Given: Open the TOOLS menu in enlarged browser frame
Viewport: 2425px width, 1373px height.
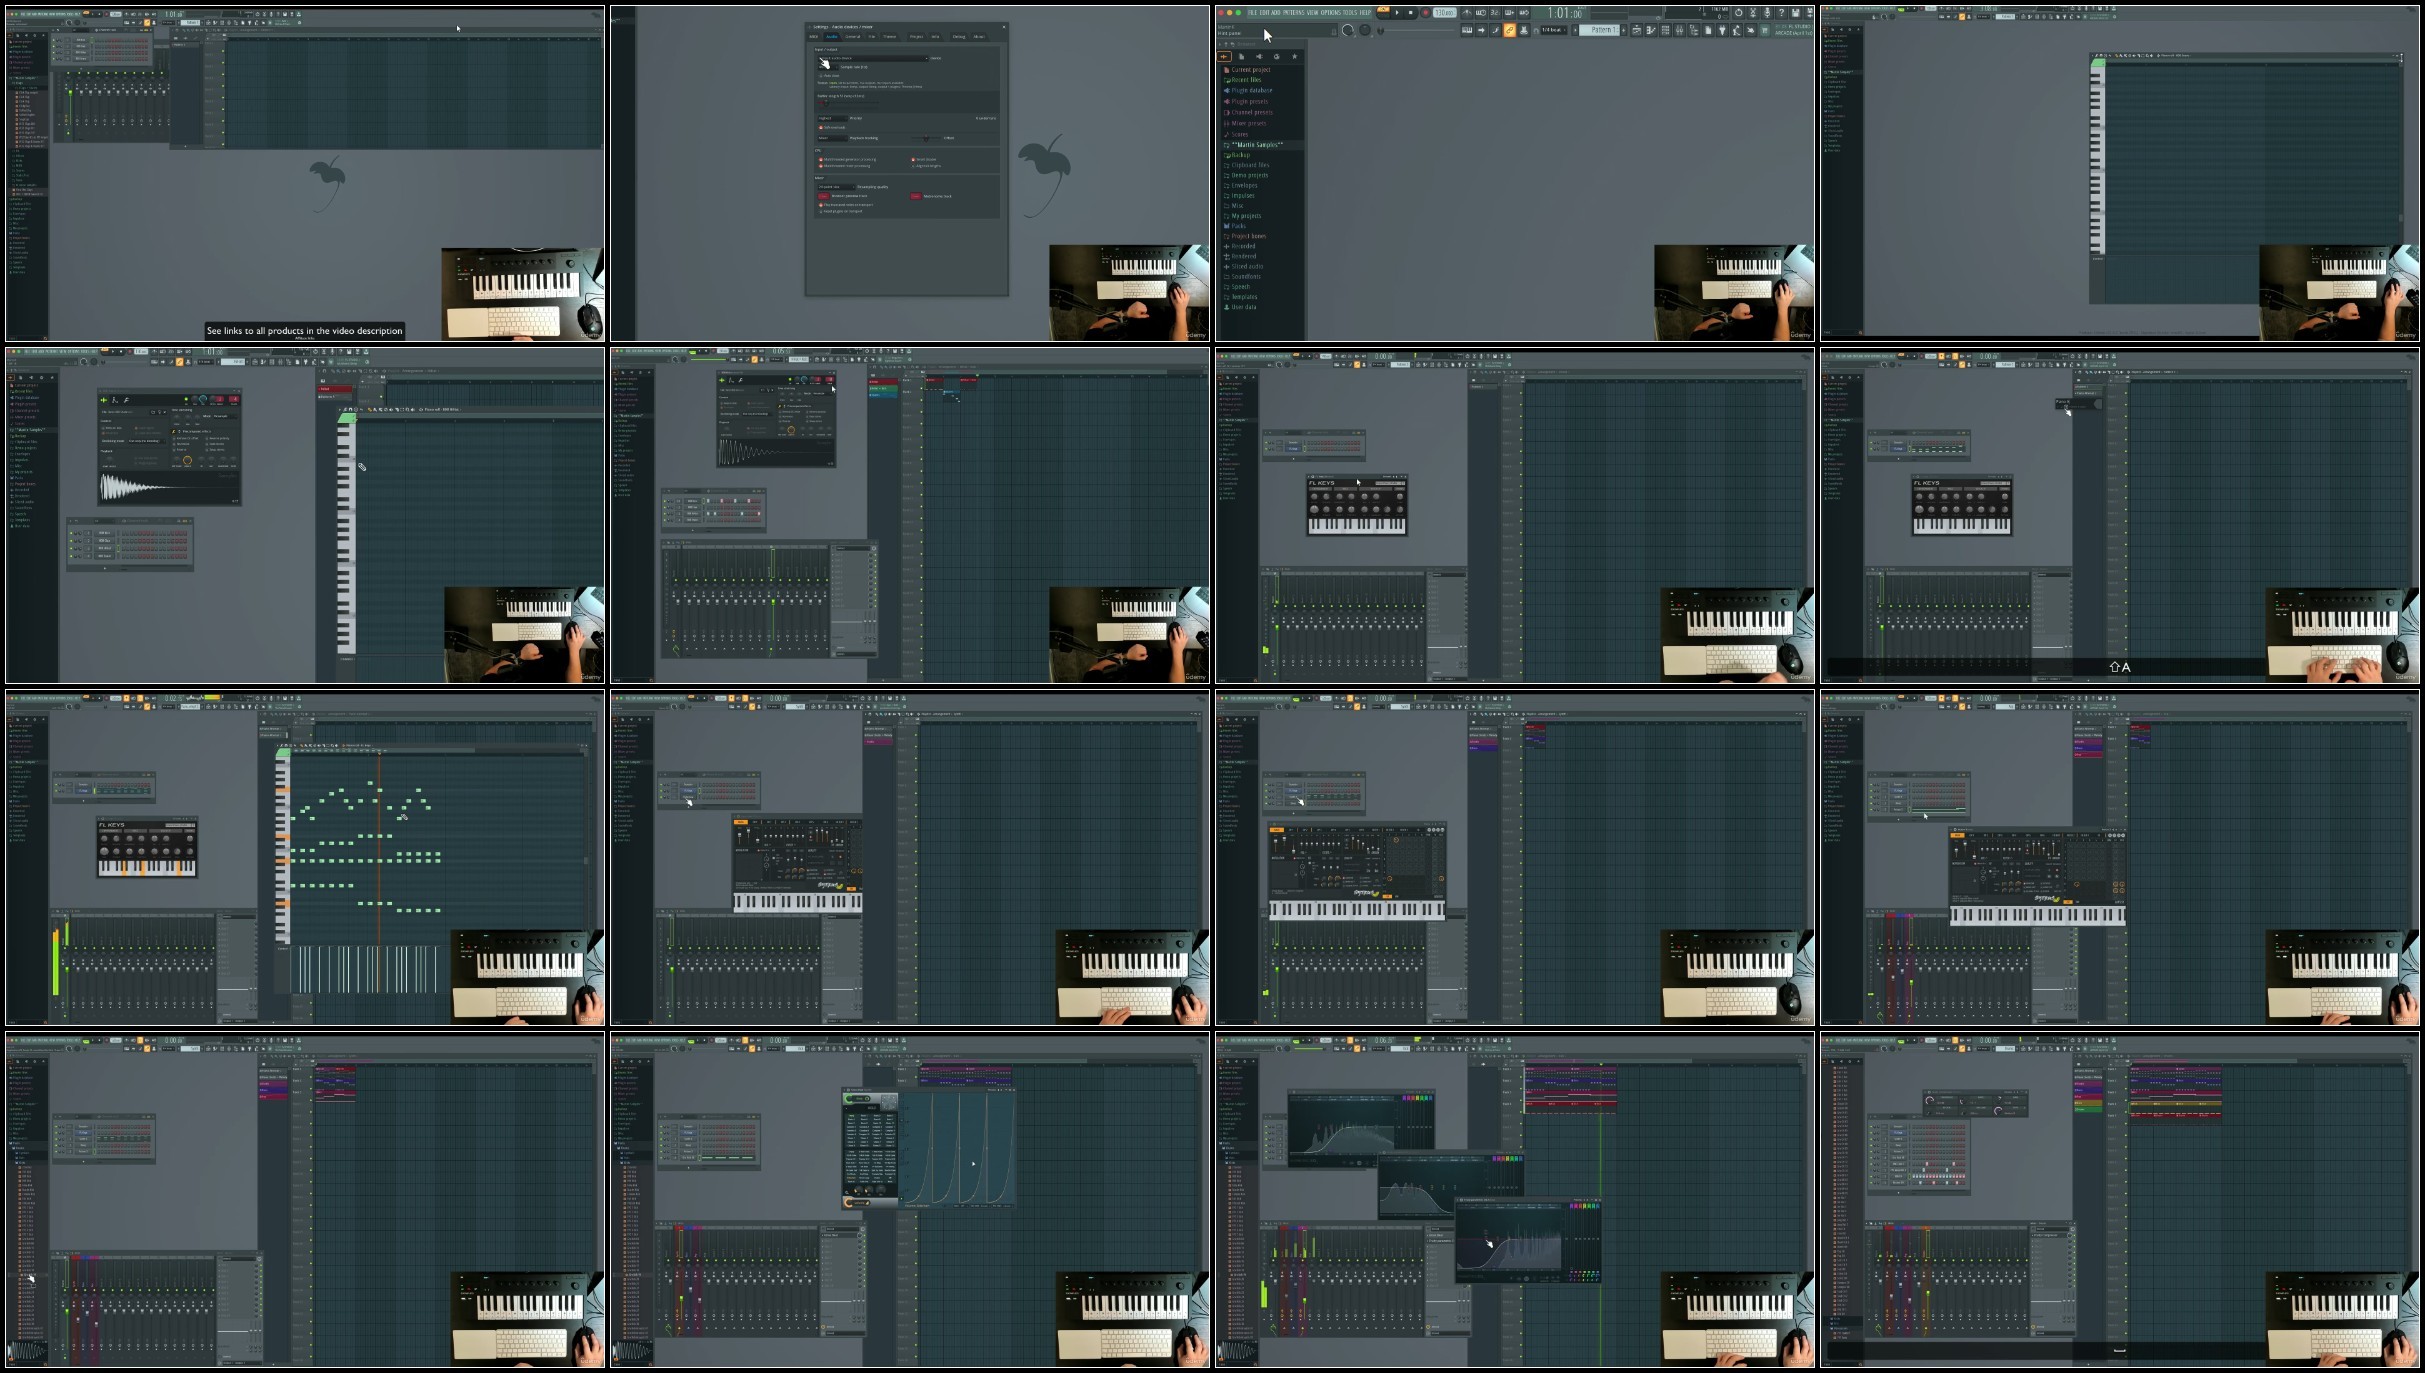Looking at the screenshot, I should [1350, 13].
